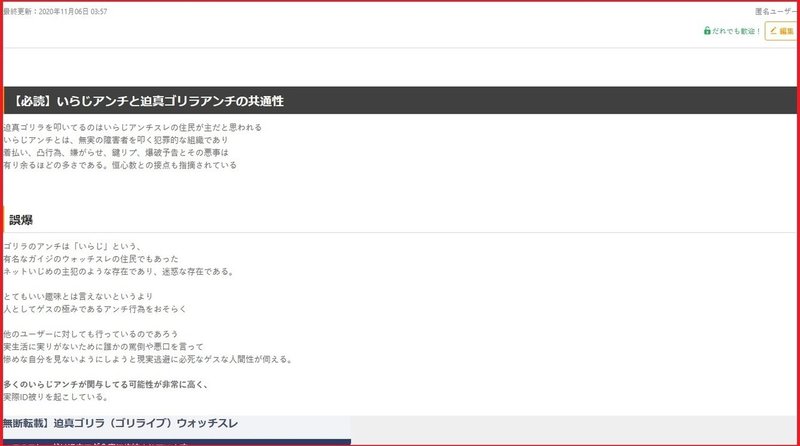800x446 pixels.
Task: Click the だれでも歓迎！ label text
Action: click(736, 31)
